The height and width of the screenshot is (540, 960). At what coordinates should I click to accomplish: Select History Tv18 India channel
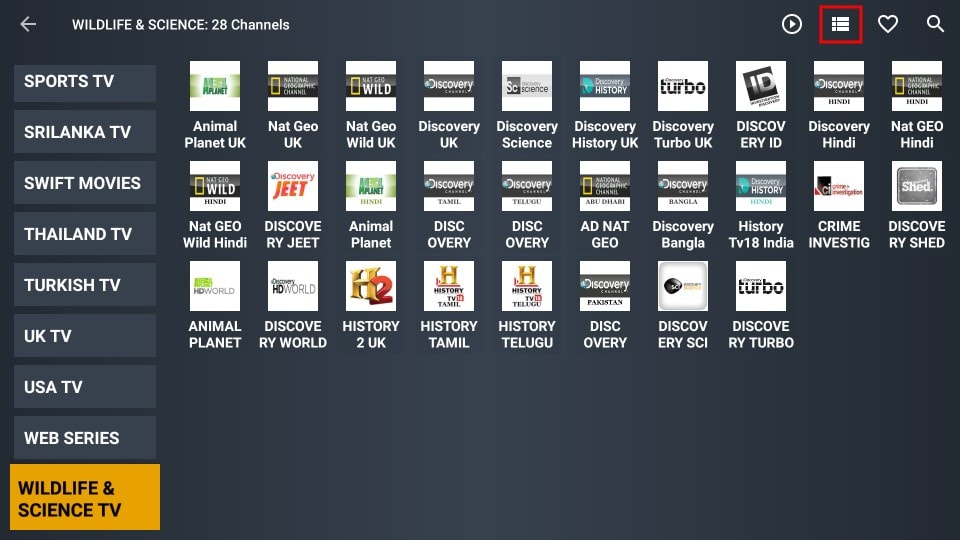[x=761, y=206]
